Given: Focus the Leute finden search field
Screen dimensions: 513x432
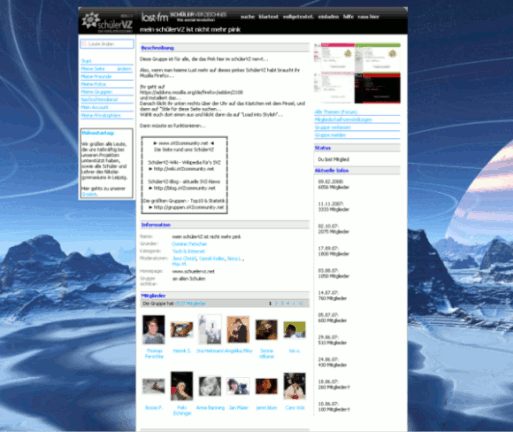Looking at the screenshot, I should point(107,44).
